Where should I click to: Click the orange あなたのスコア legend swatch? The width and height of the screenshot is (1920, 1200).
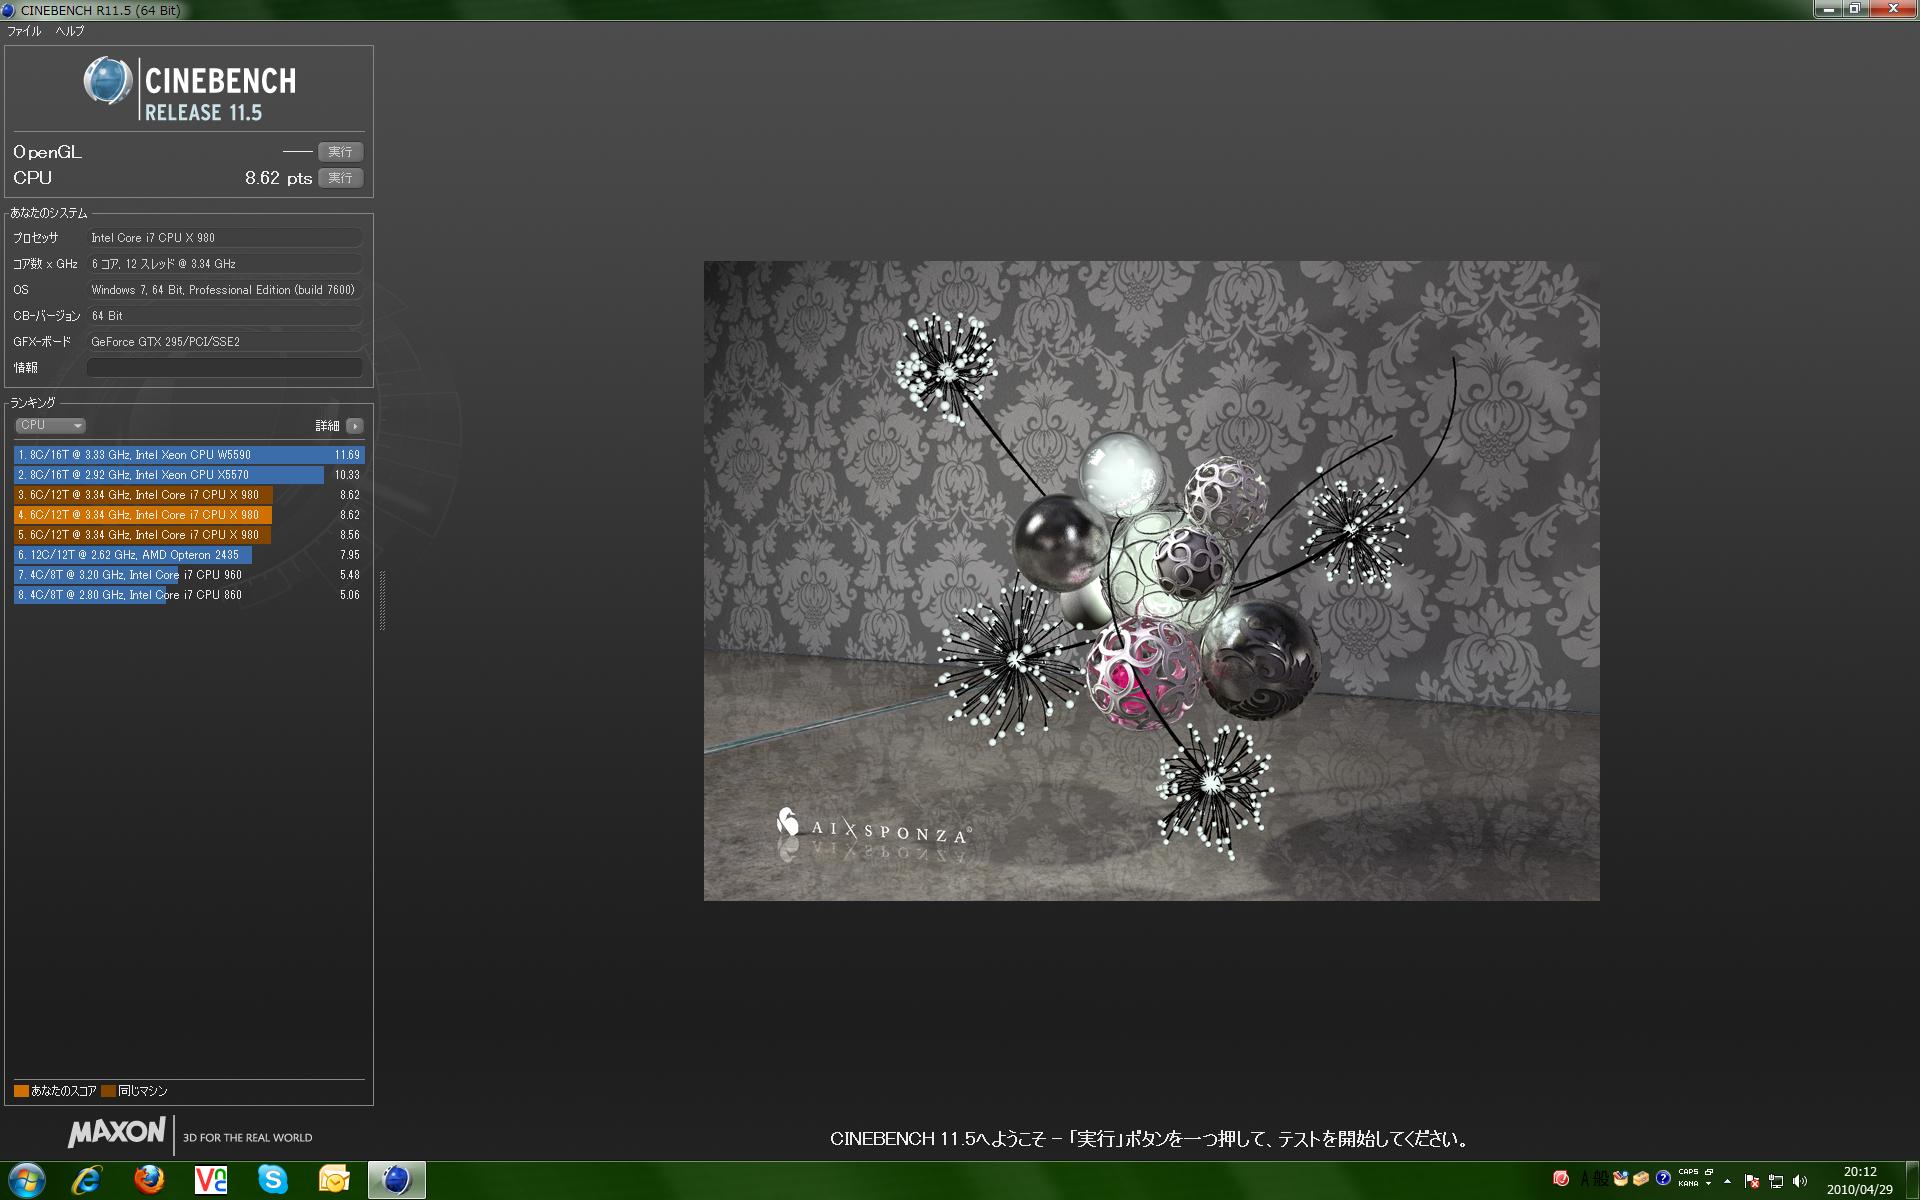click(21, 1090)
